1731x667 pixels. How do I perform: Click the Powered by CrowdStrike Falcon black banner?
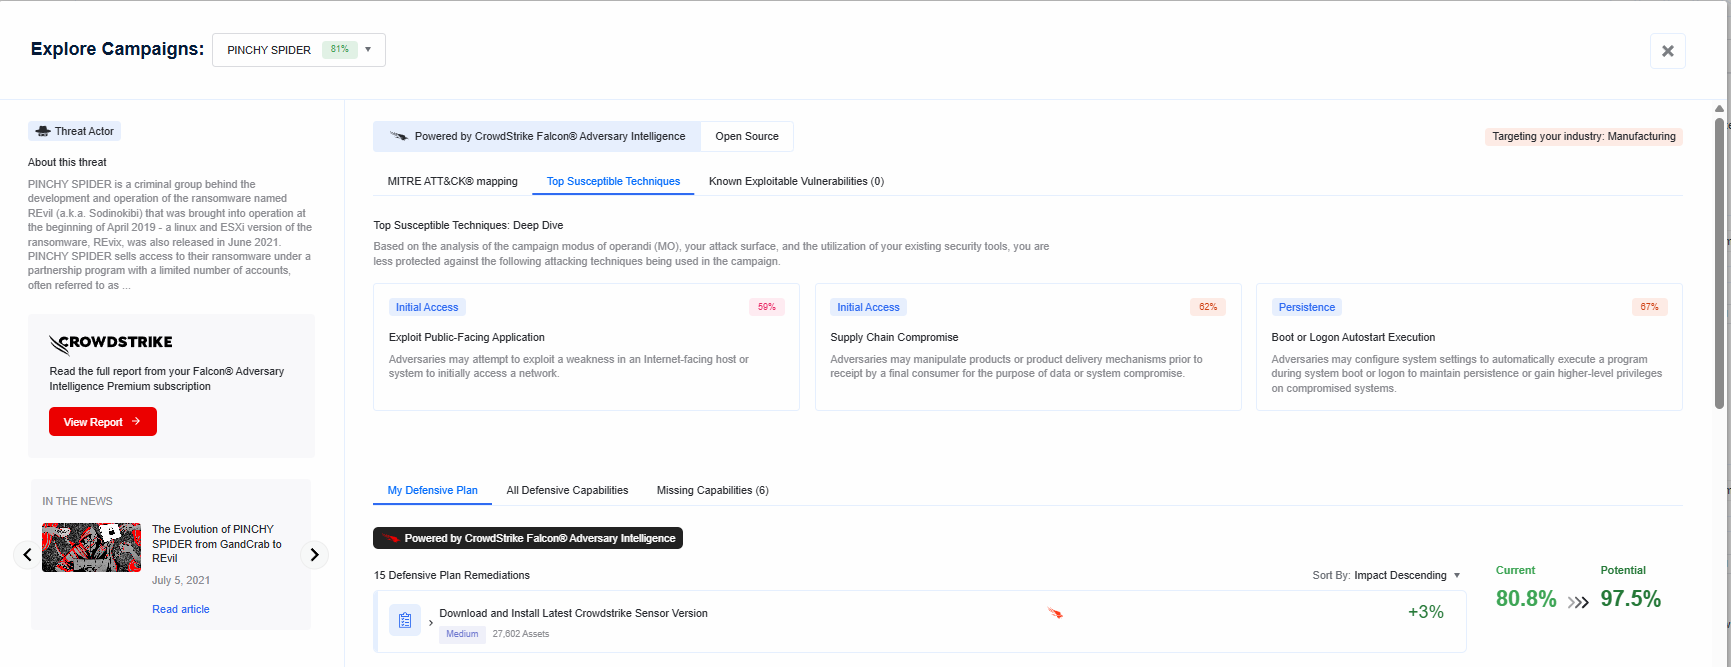(528, 538)
